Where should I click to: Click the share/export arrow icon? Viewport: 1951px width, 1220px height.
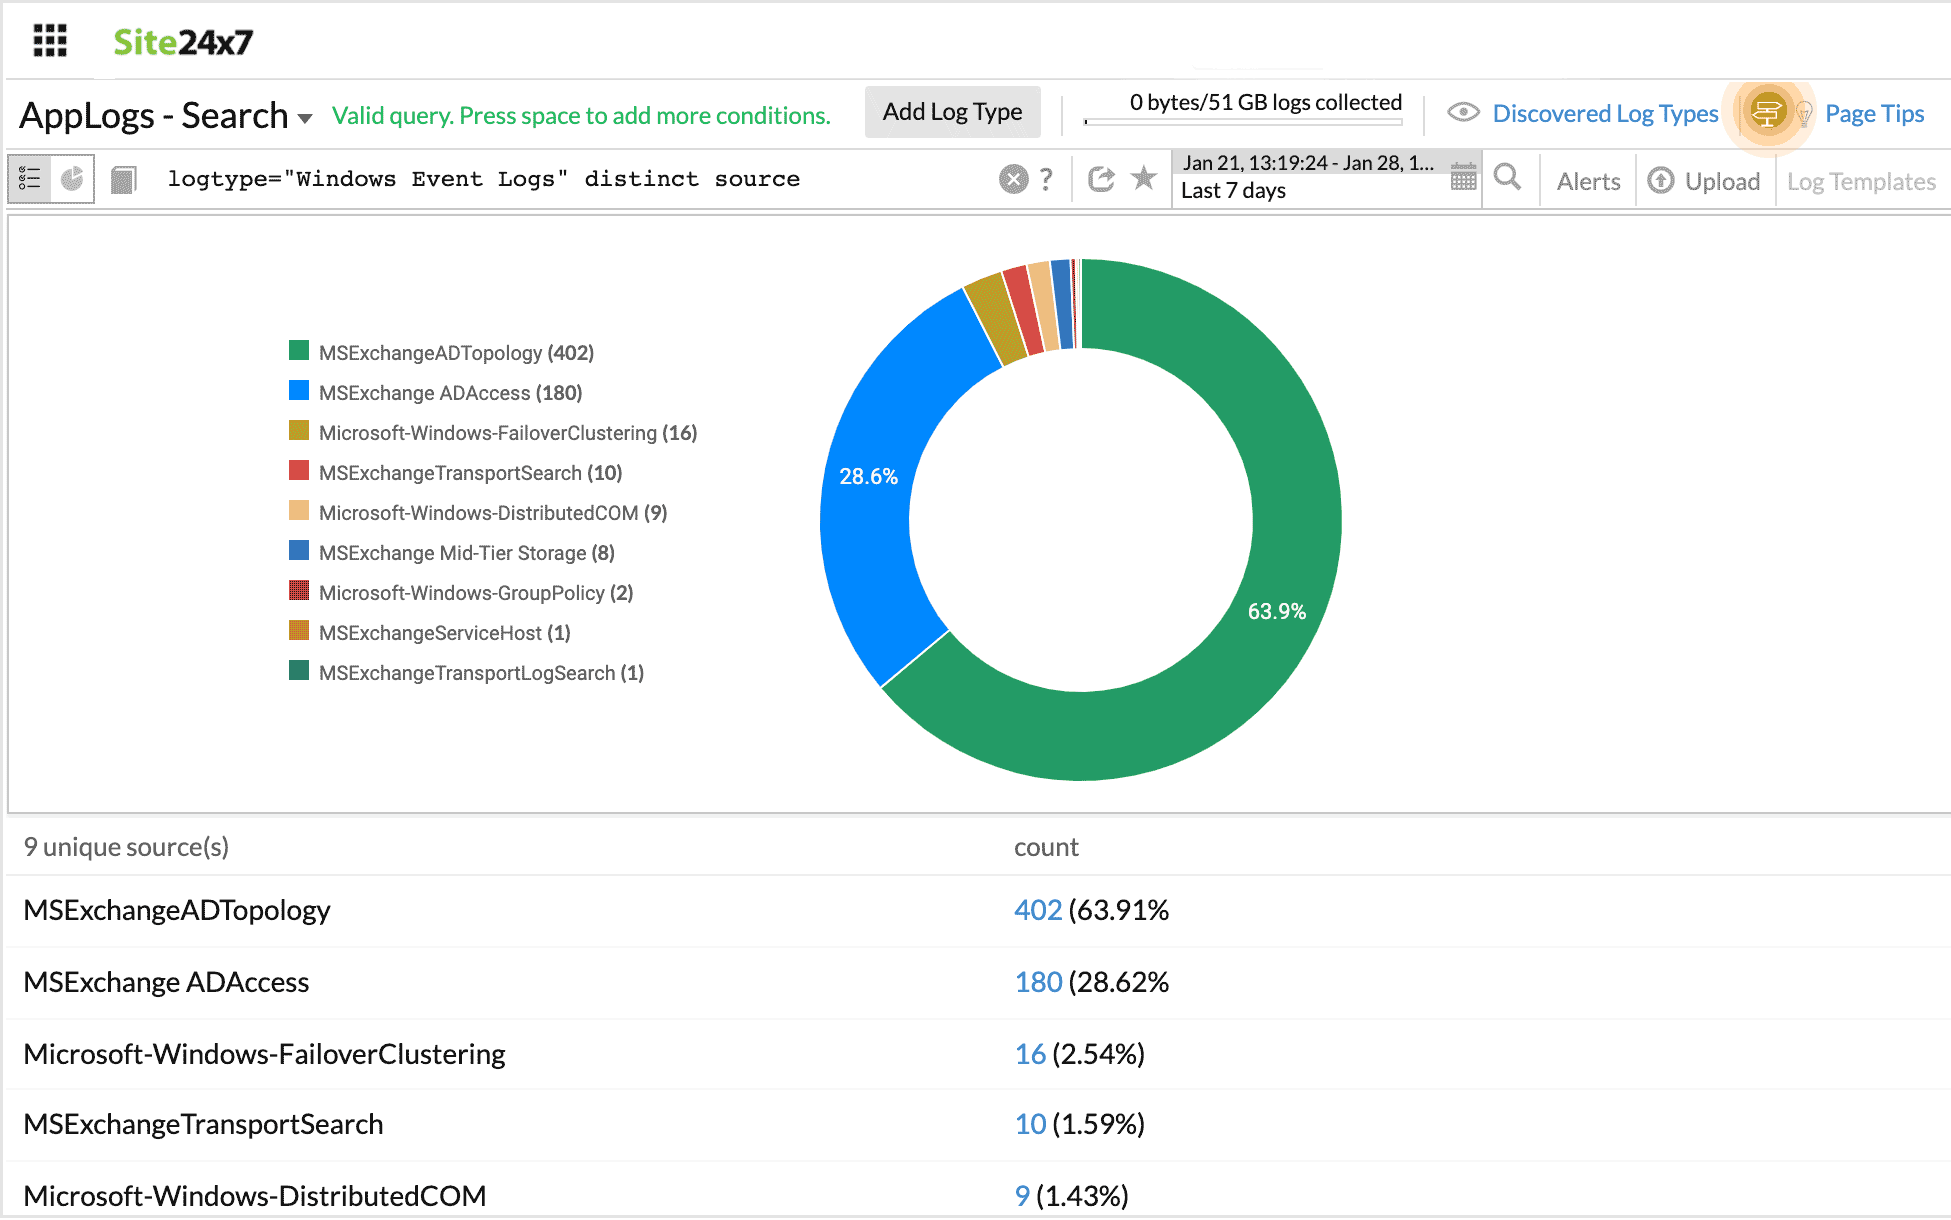point(1101,179)
